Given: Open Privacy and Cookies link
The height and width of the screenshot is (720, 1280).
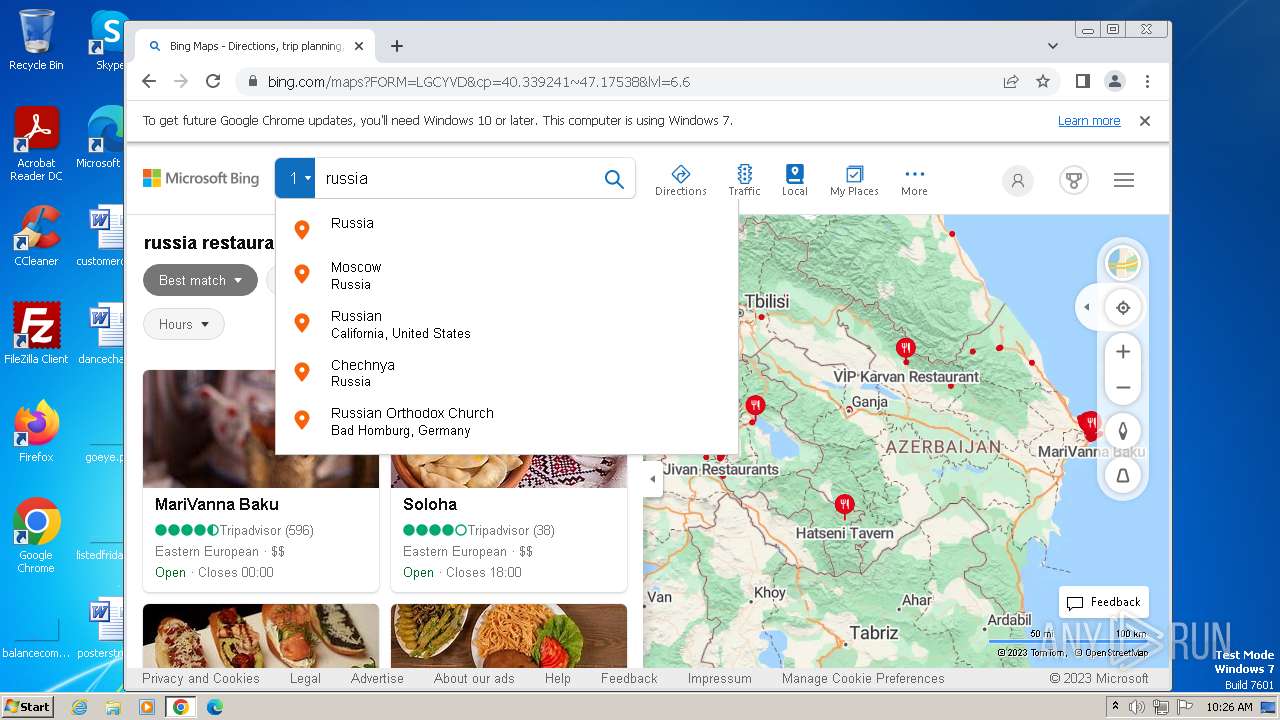Looking at the screenshot, I should pos(201,678).
